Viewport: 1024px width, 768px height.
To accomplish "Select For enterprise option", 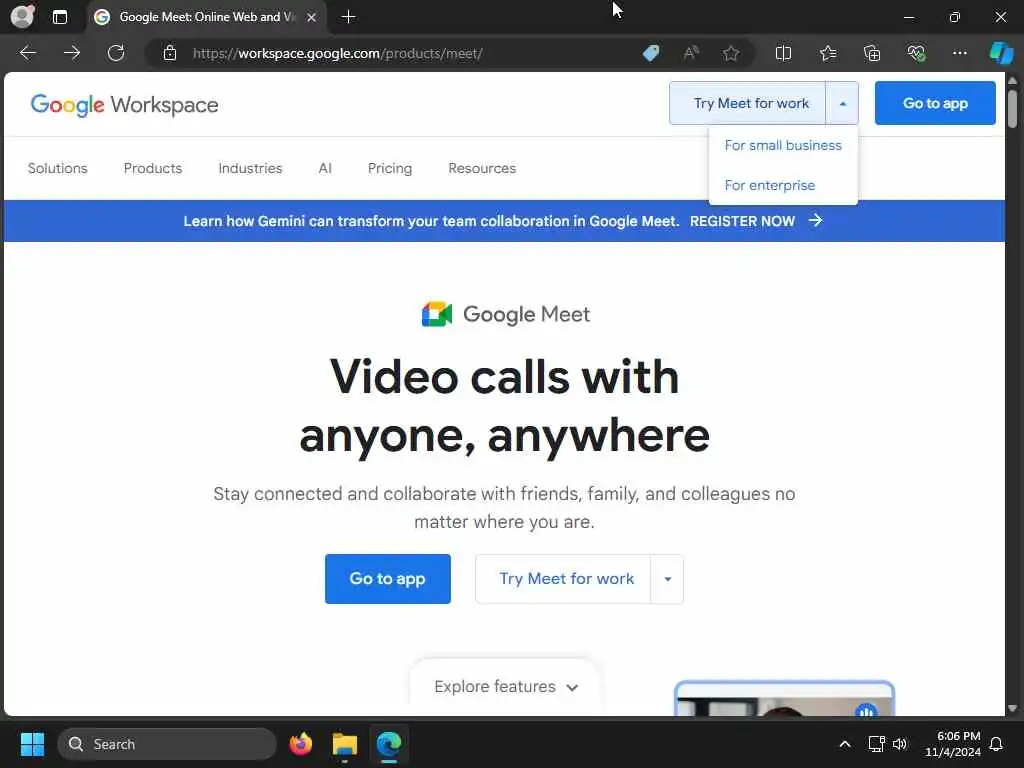I will [770, 185].
